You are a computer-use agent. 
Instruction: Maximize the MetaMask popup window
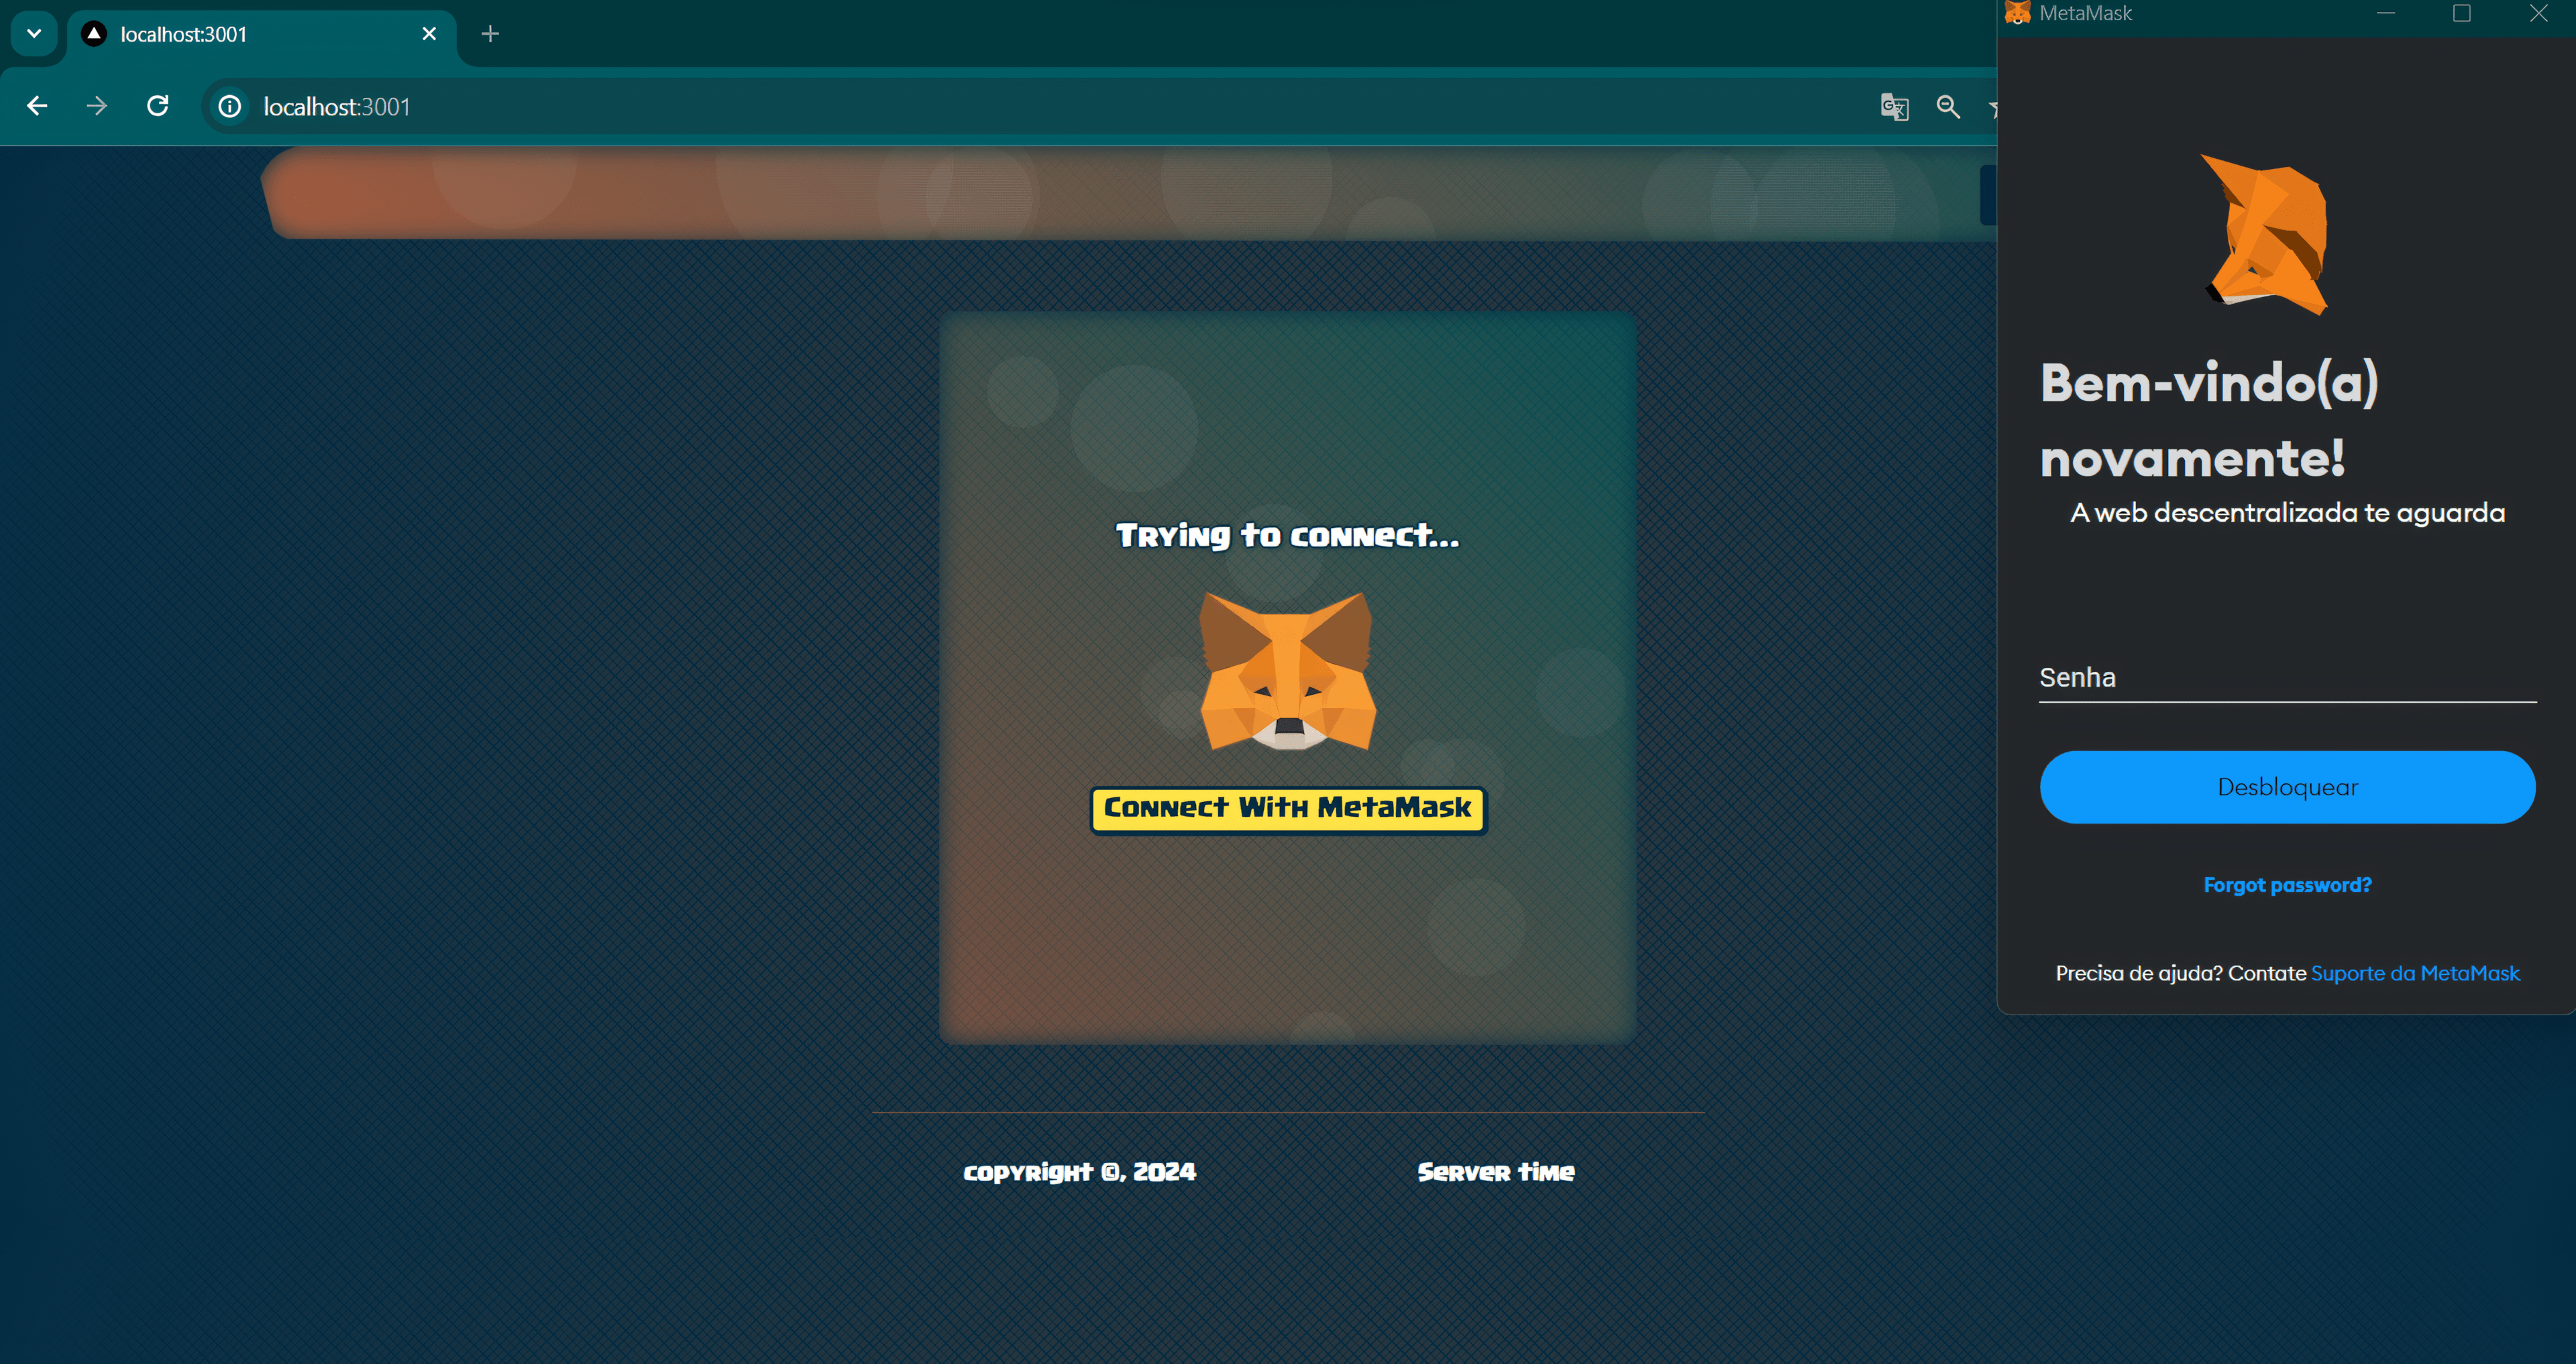[x=2461, y=13]
